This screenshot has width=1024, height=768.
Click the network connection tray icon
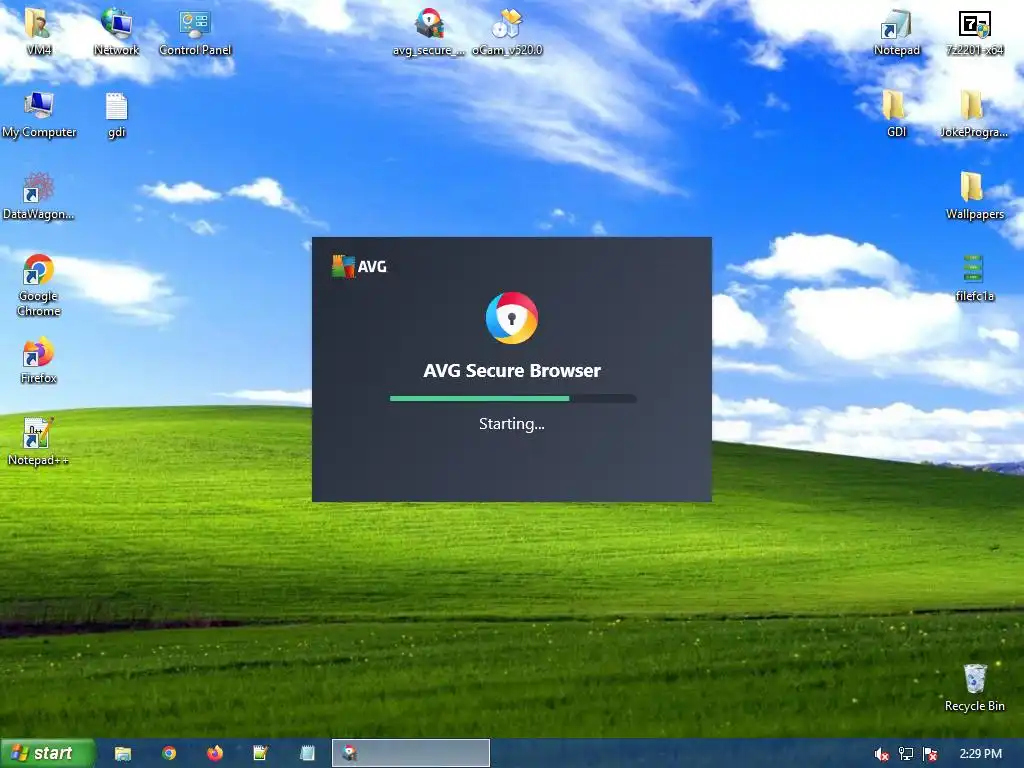906,754
